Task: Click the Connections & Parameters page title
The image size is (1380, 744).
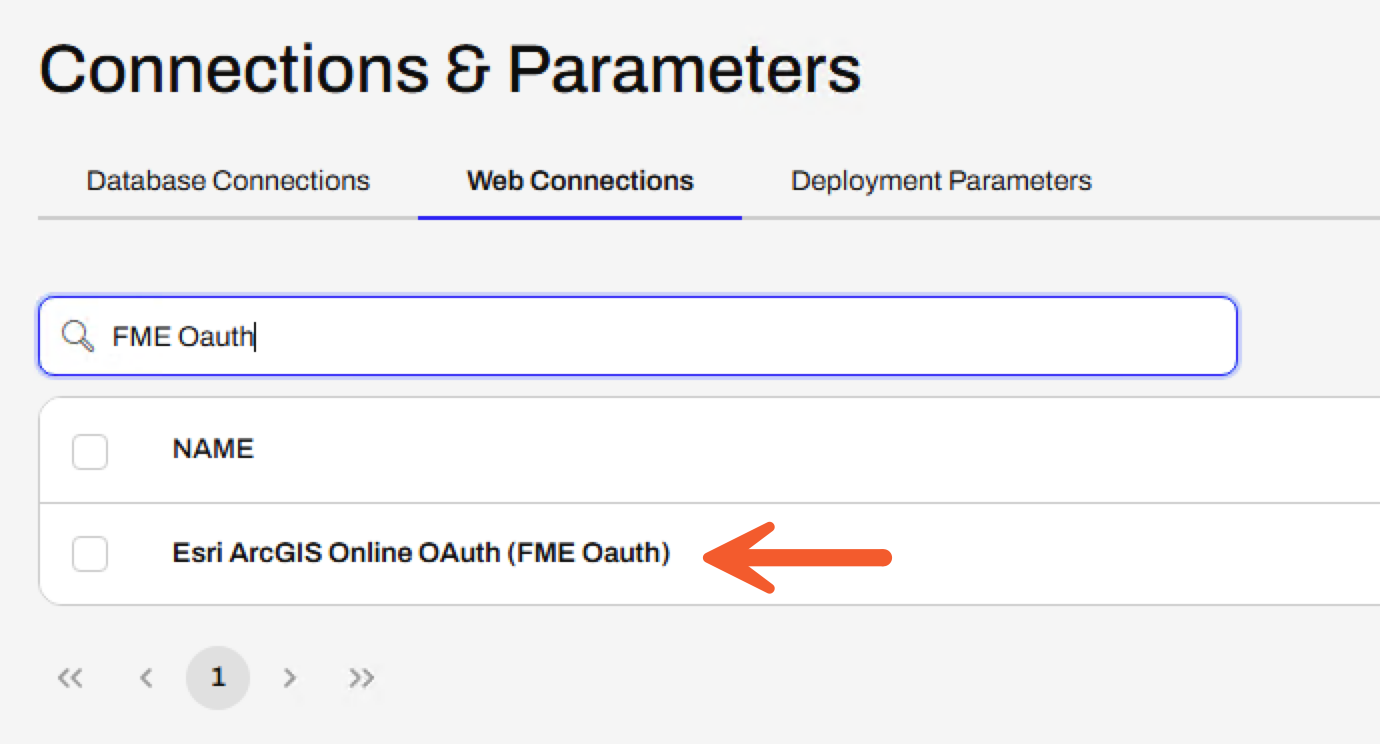Action: pos(449,66)
